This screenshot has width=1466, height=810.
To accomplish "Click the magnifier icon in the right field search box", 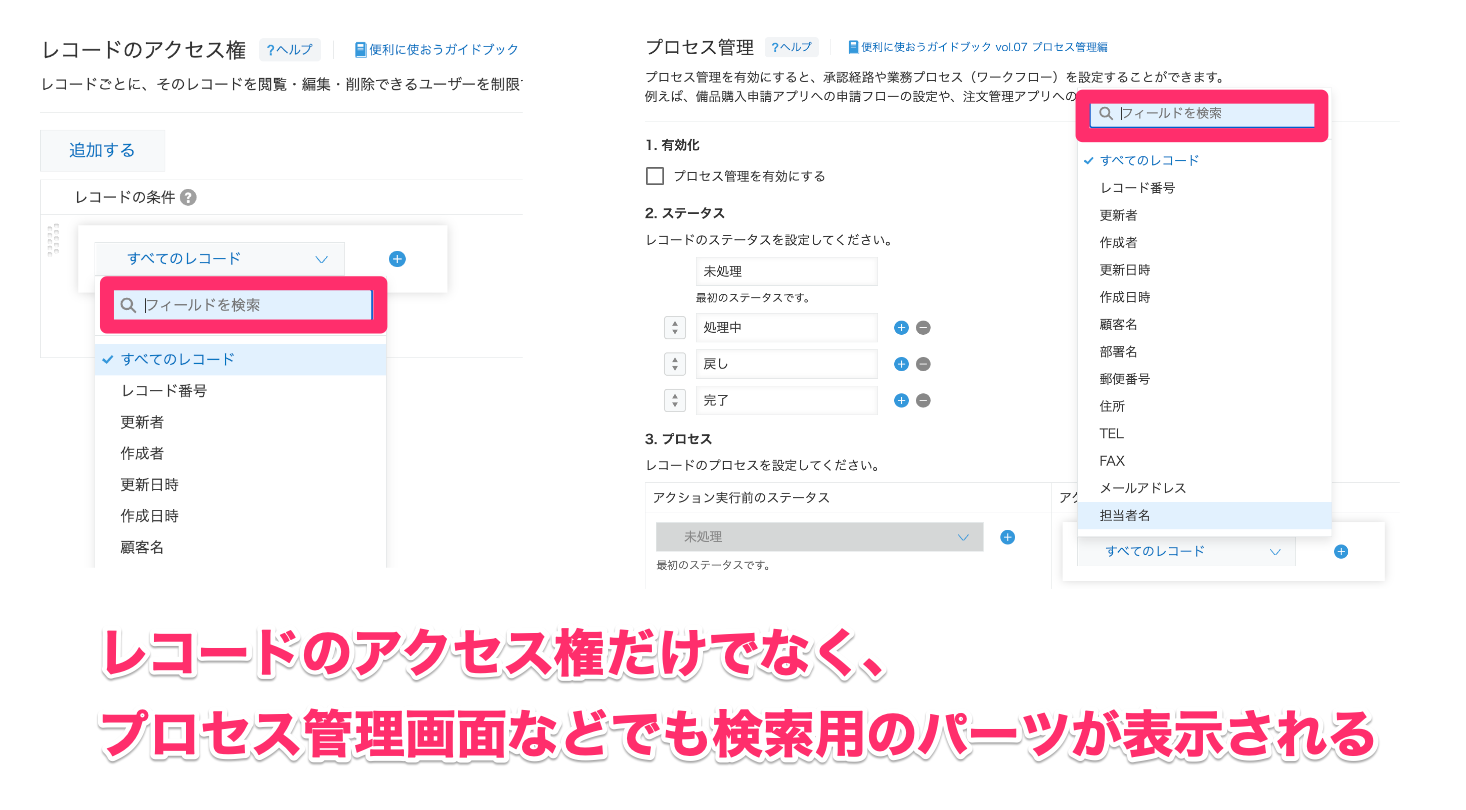I will pos(1106,114).
